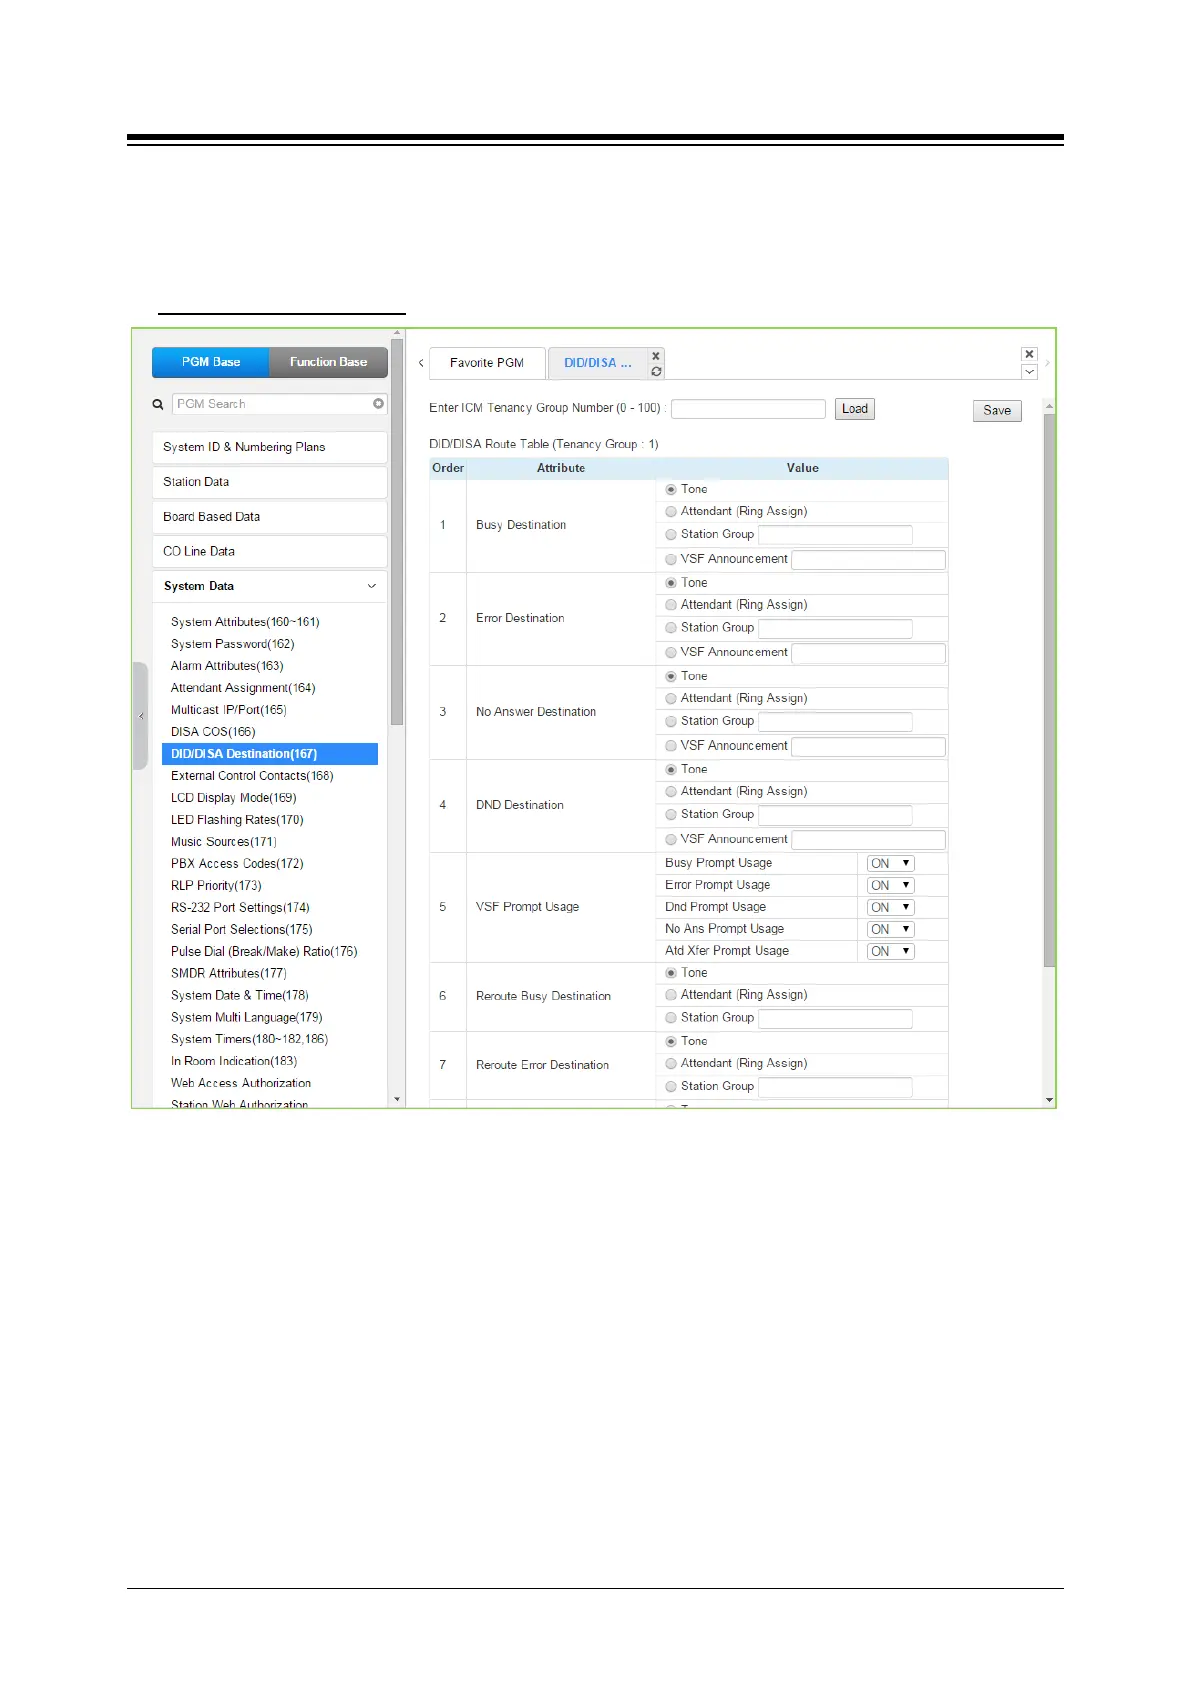Open Music Sources(171)

(x=224, y=842)
